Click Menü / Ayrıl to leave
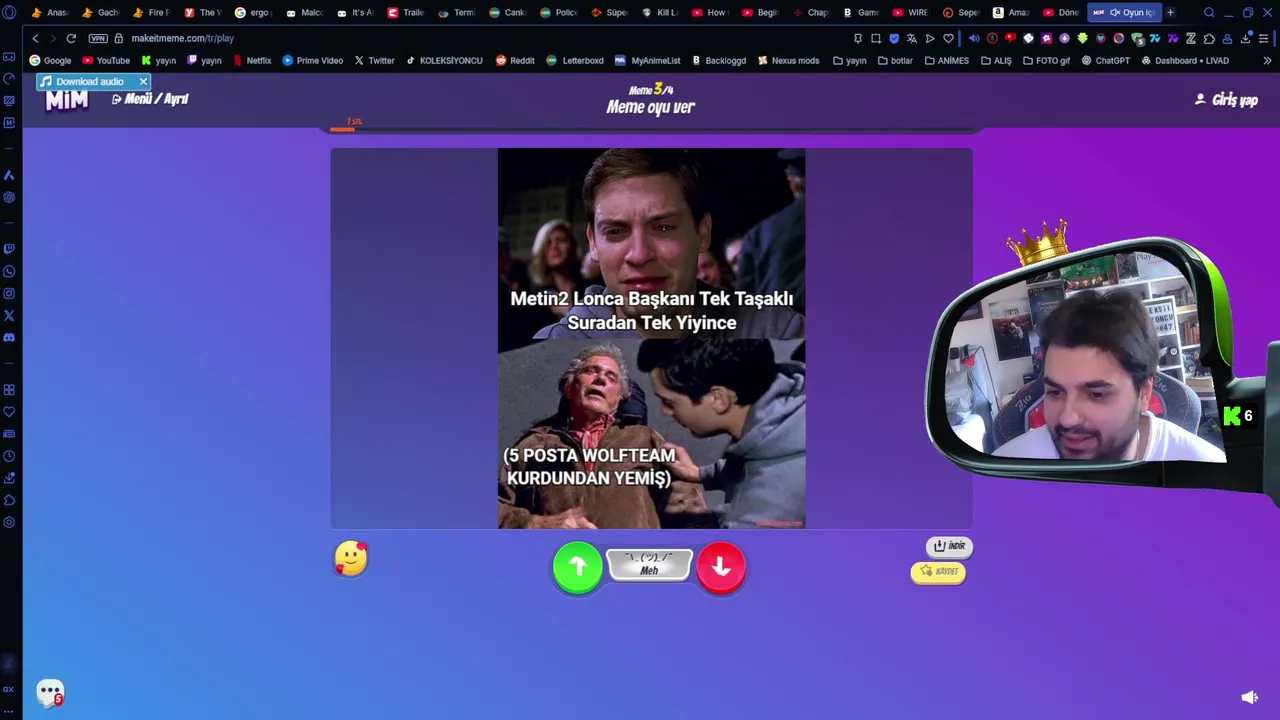Image resolution: width=1280 pixels, height=720 pixels. pos(150,99)
